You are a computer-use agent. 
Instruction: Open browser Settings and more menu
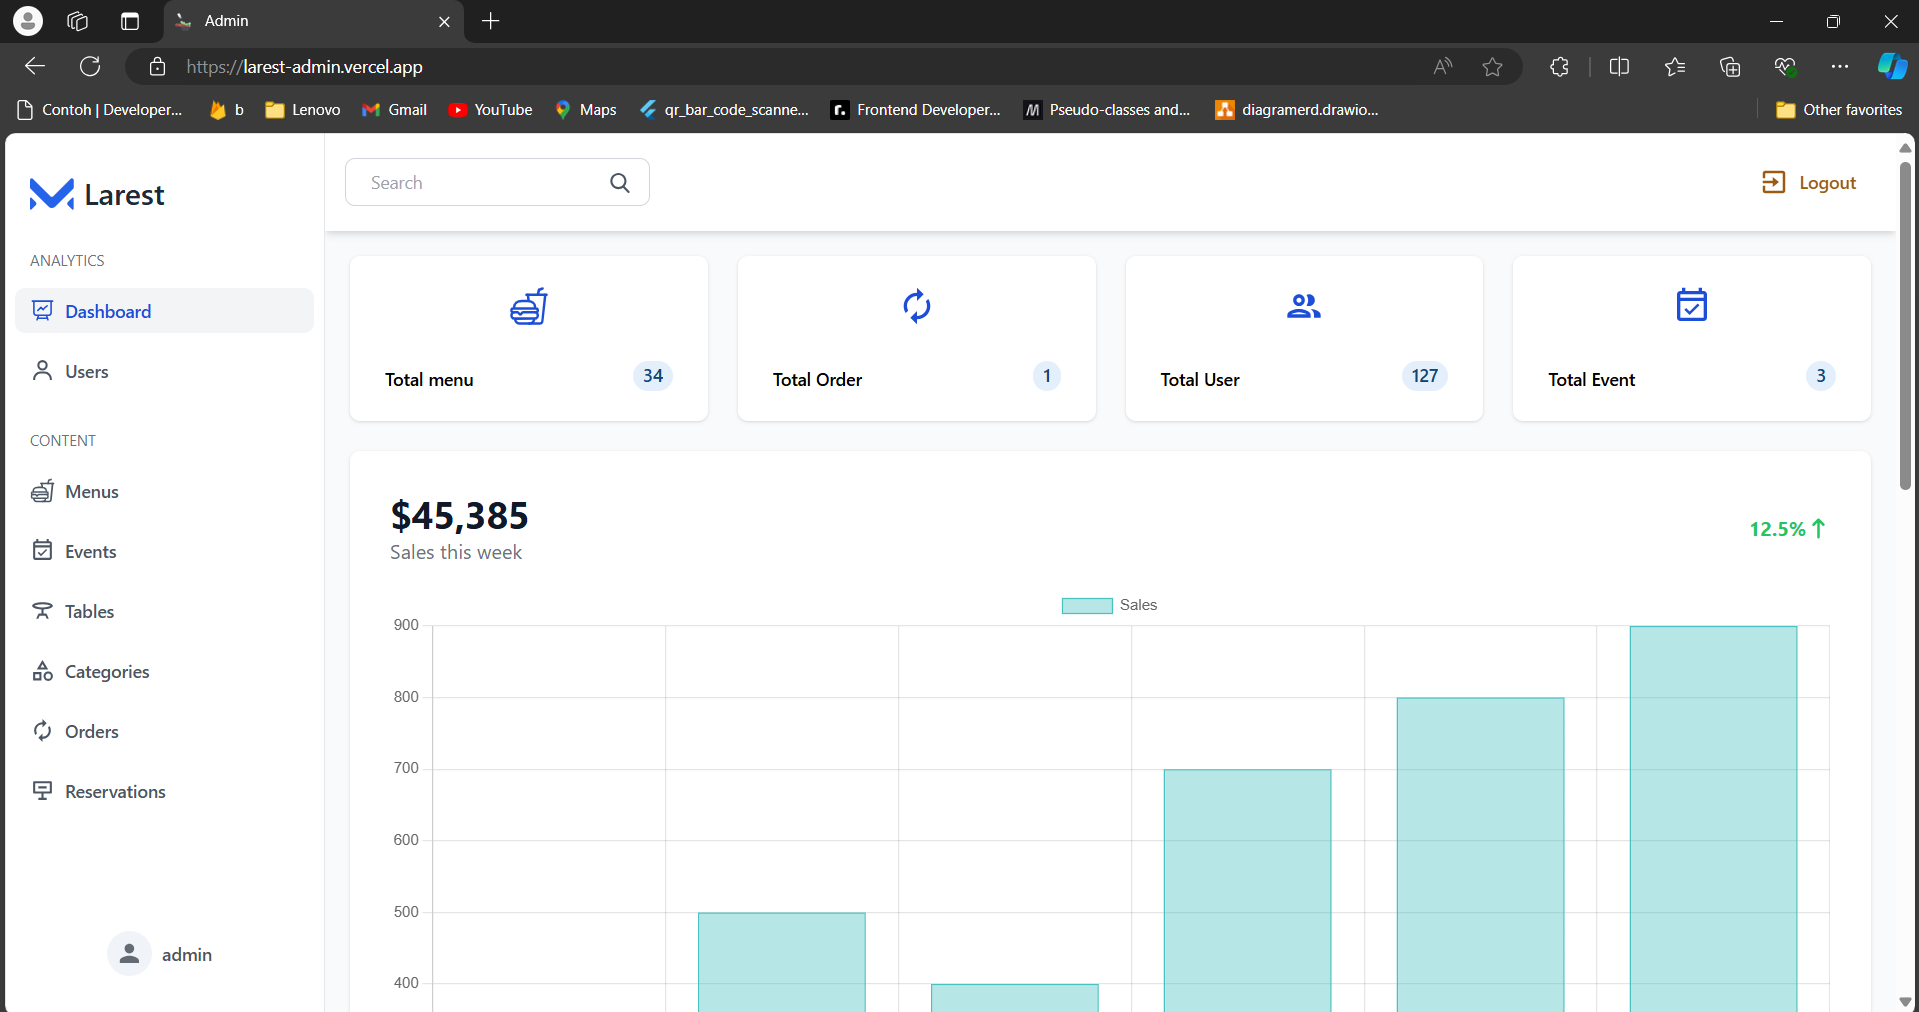[x=1839, y=67]
